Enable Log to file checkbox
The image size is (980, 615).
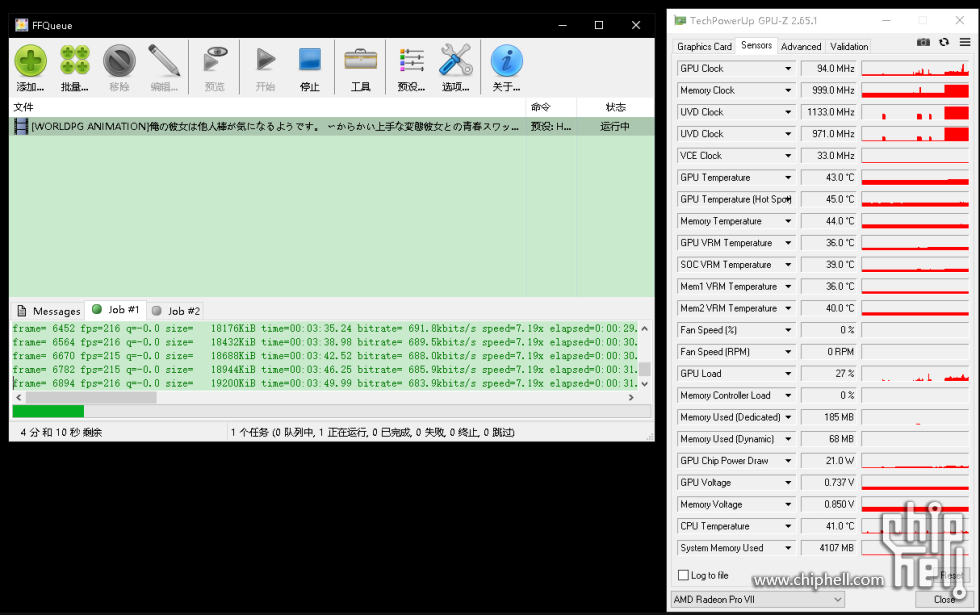683,575
